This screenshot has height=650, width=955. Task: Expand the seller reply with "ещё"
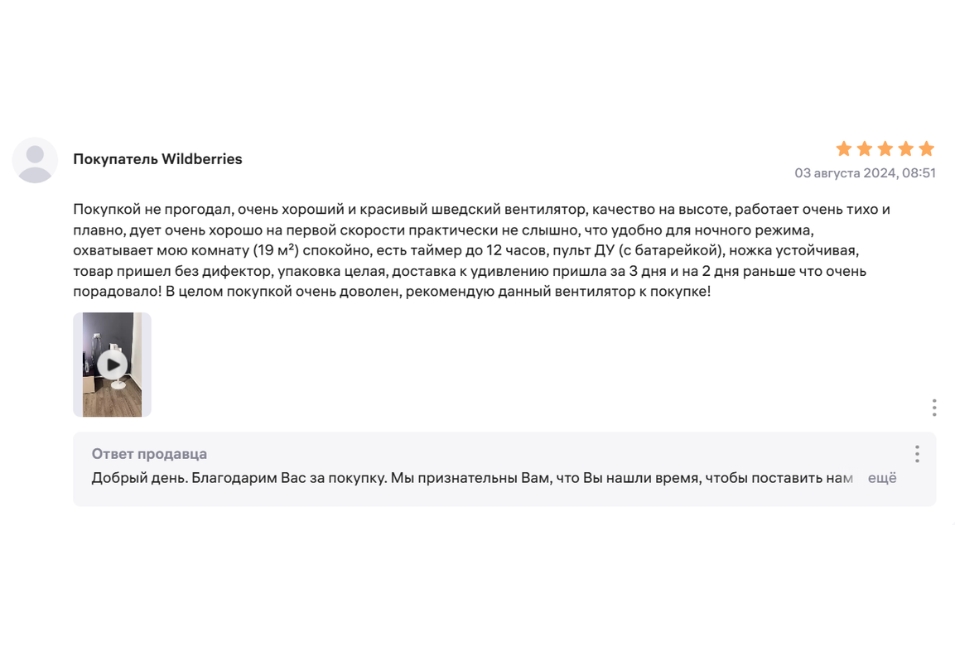[881, 478]
